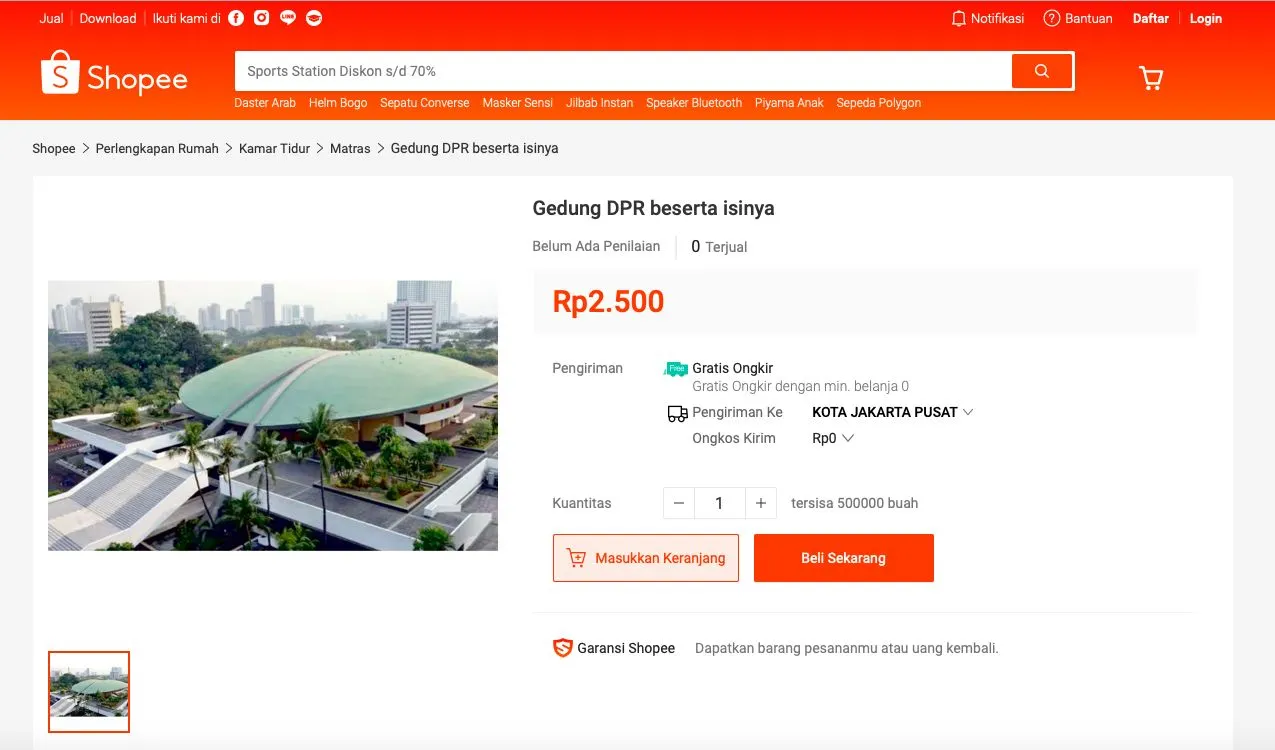
Task: Open the Jual menu item
Action: tap(50, 17)
